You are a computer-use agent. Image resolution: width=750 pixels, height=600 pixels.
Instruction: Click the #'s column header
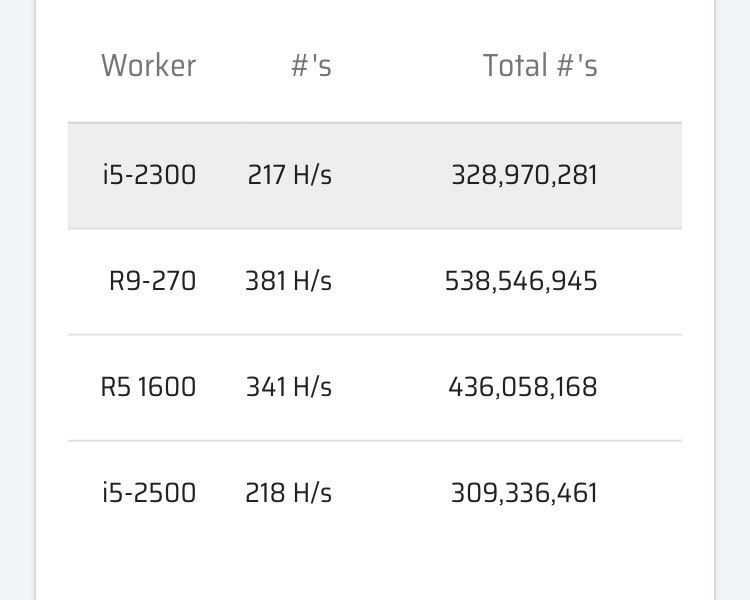(x=311, y=66)
